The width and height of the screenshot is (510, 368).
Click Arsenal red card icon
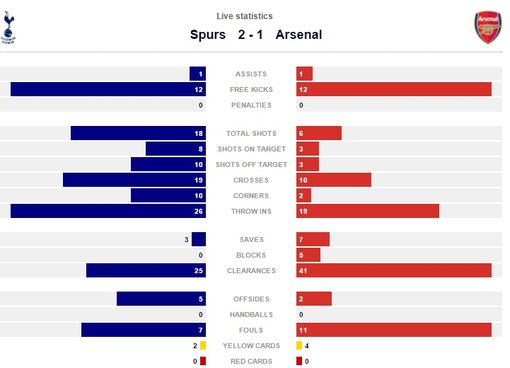click(299, 361)
